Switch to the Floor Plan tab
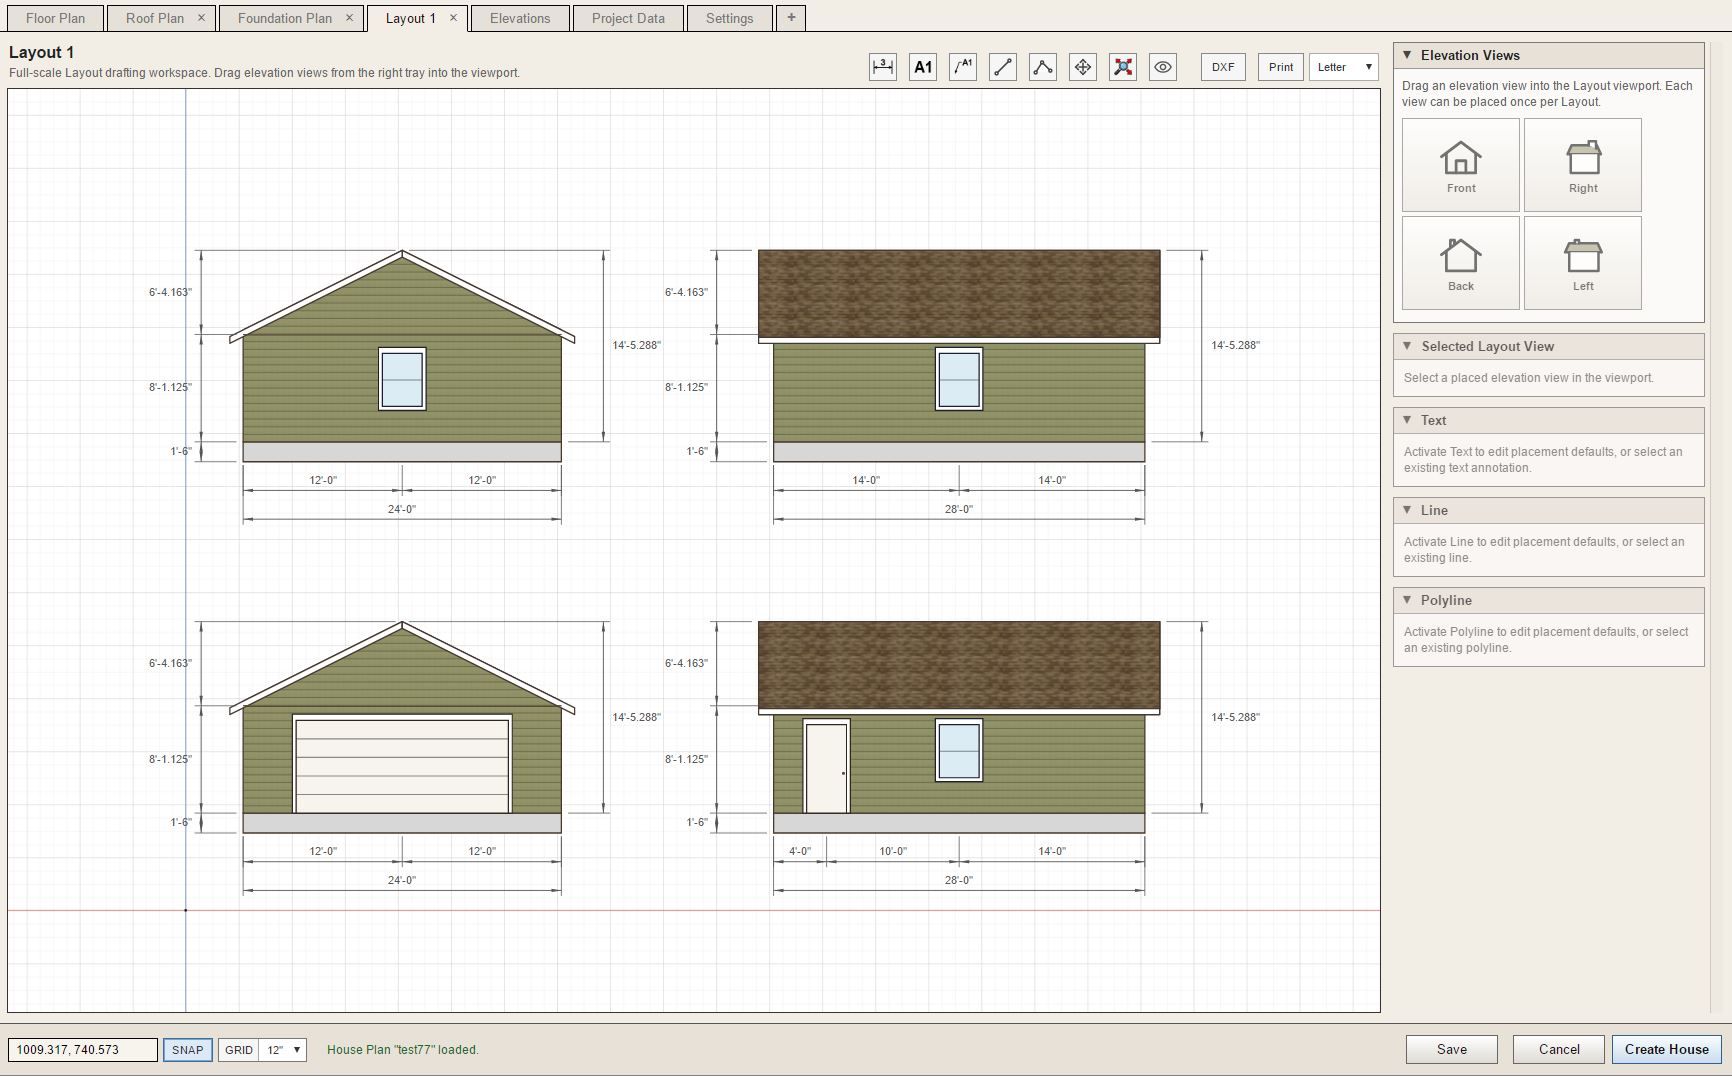The height and width of the screenshot is (1076, 1732). click(55, 18)
